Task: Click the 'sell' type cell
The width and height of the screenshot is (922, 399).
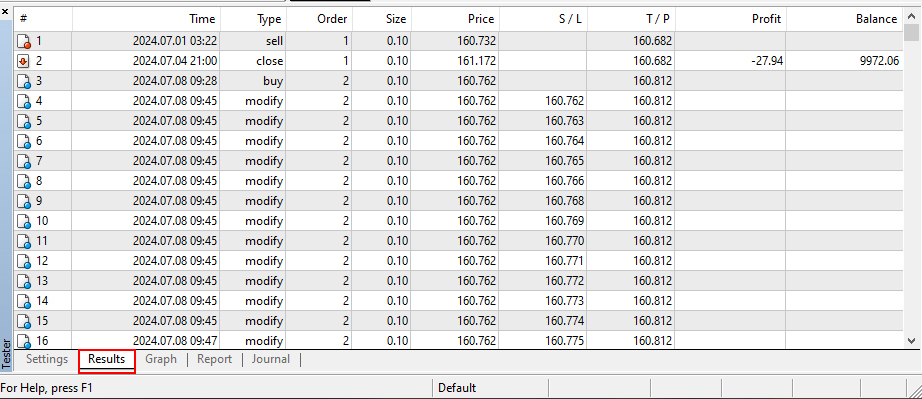Action: (274, 41)
